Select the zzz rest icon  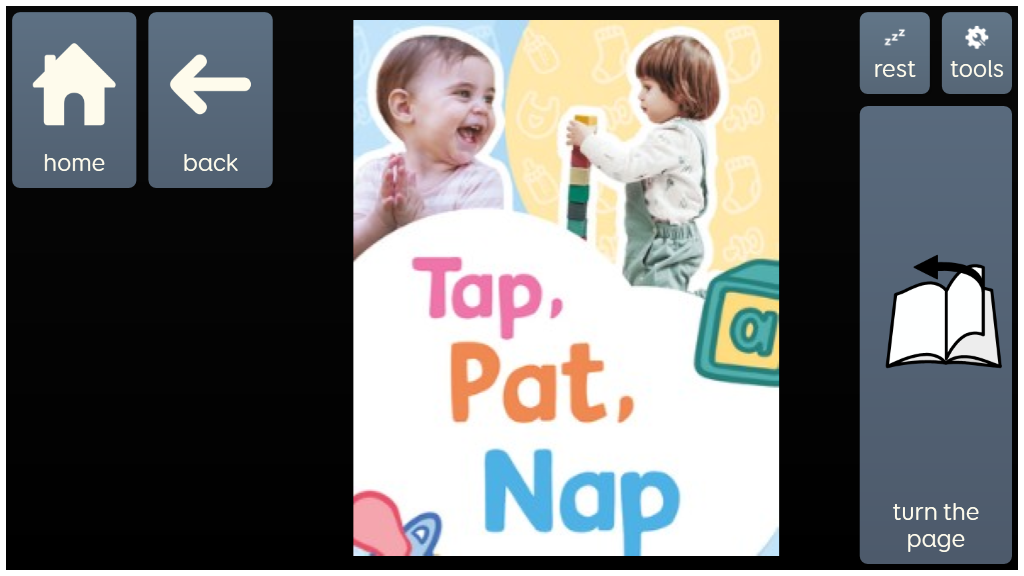tap(895, 37)
